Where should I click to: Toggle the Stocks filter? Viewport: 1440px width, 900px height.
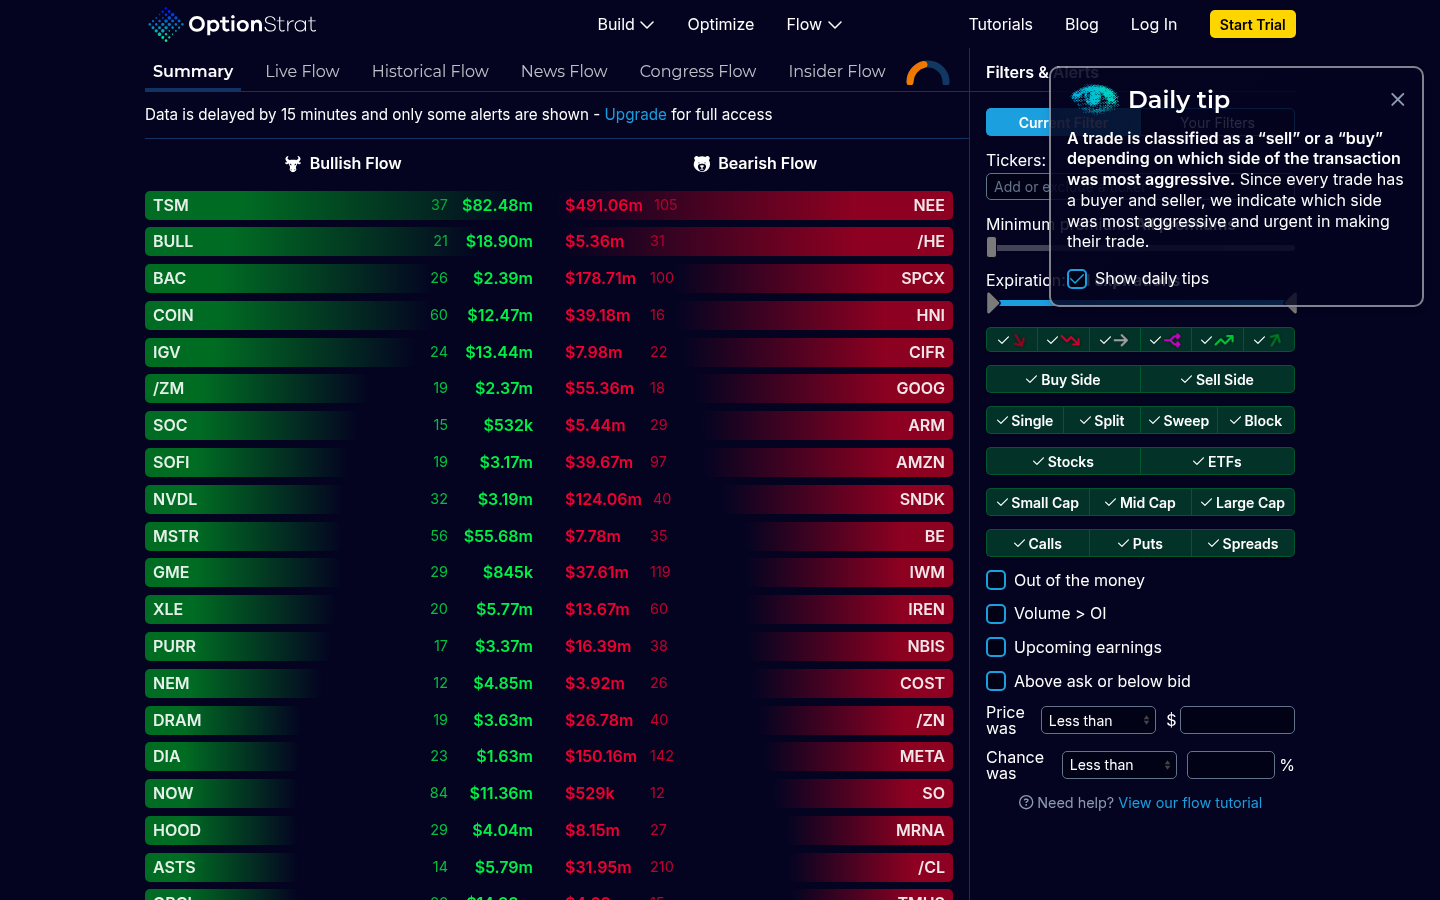click(x=1063, y=462)
